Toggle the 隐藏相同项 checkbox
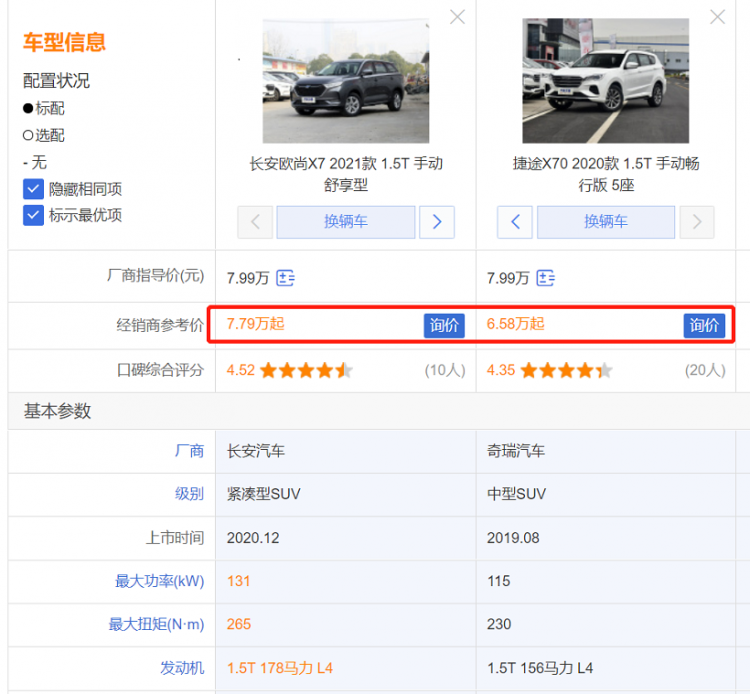This screenshot has height=694, width=750. pyautogui.click(x=33, y=189)
